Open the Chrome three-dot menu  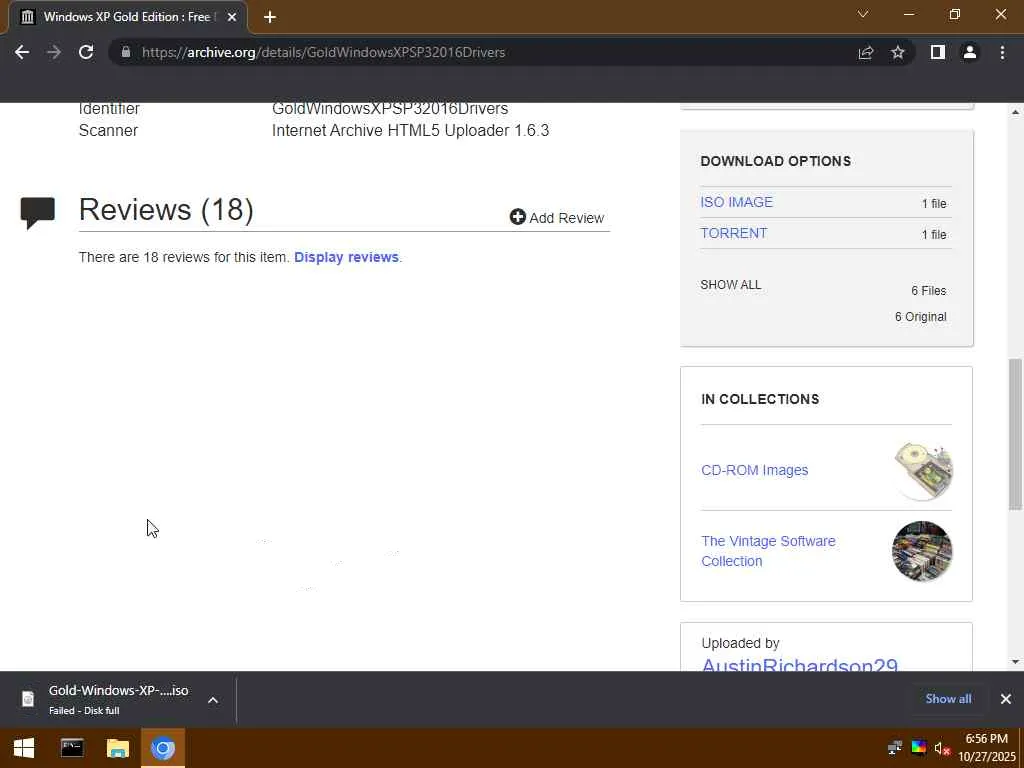(x=1002, y=52)
